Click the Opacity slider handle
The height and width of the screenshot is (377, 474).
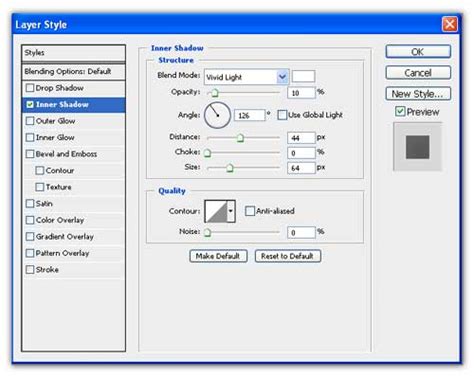(x=215, y=93)
